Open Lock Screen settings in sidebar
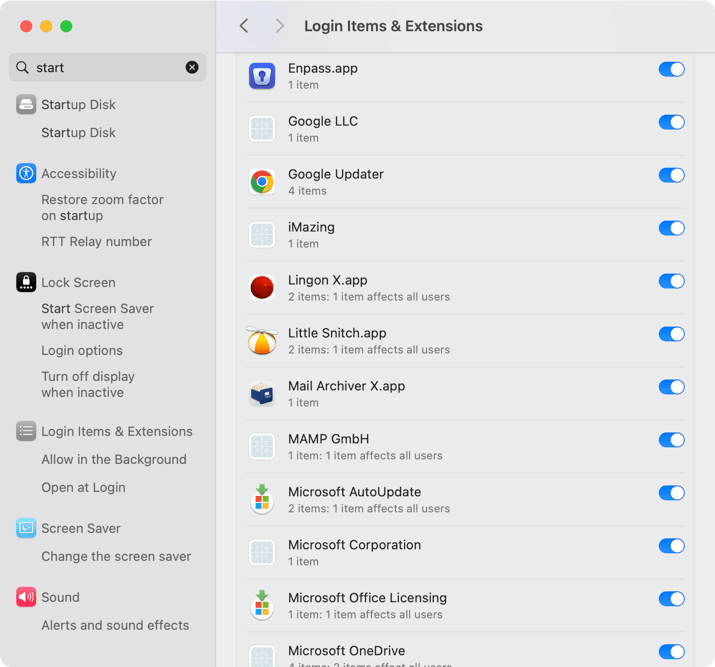Screen dimensions: 715x667 (x=78, y=283)
